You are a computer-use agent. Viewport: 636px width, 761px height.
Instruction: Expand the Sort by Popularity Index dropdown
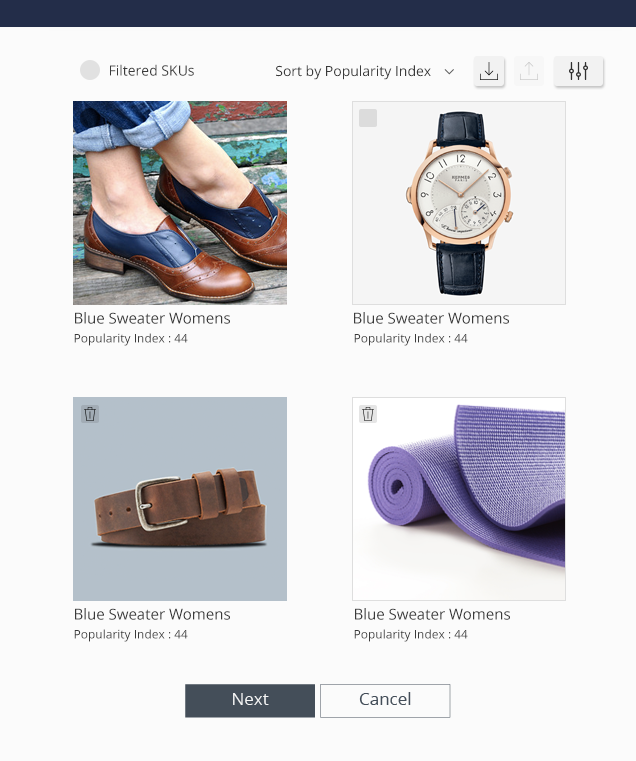click(365, 71)
